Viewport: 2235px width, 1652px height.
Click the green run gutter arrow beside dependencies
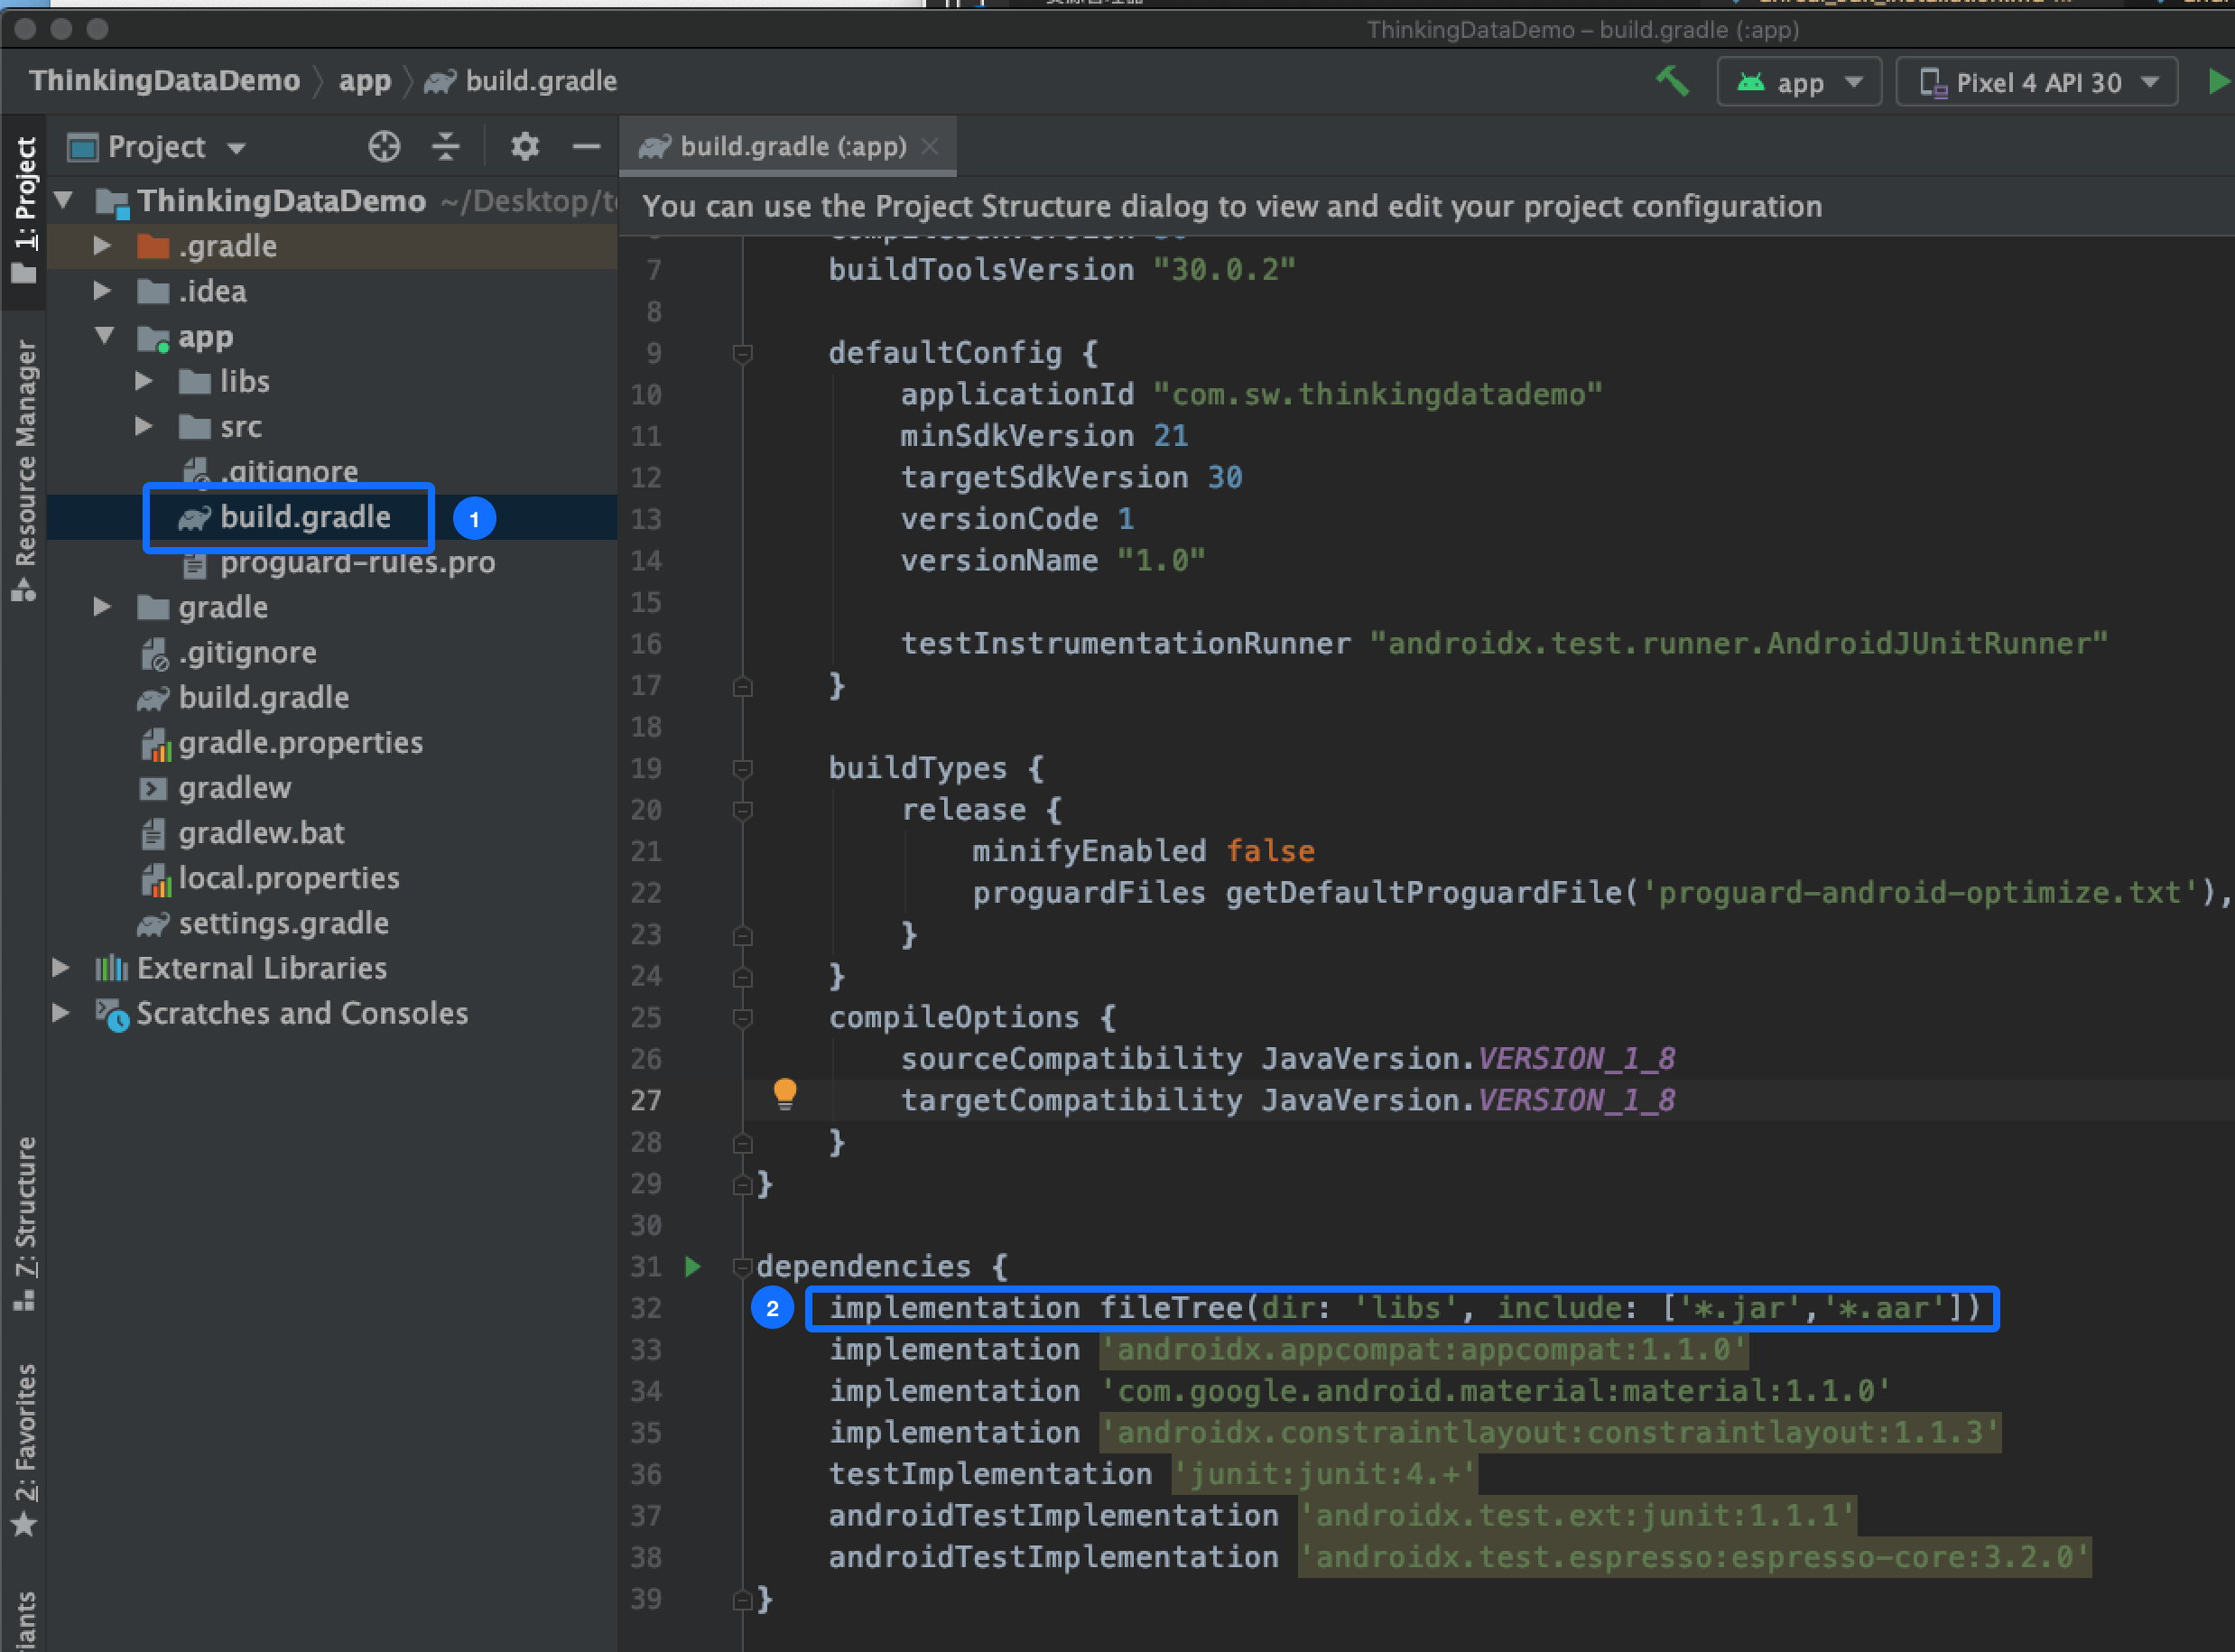pyautogui.click(x=692, y=1267)
